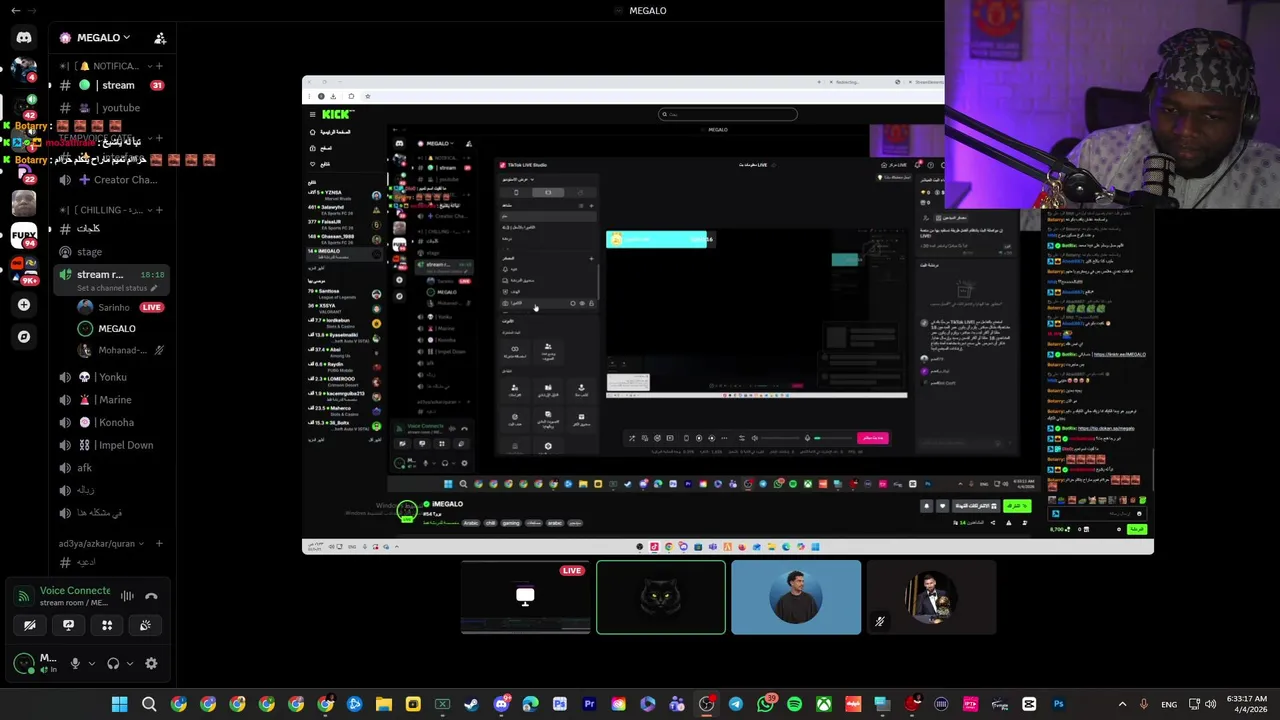Screen dimensions: 1280x720
Task: Join the Marine voice channel
Action: (x=111, y=399)
